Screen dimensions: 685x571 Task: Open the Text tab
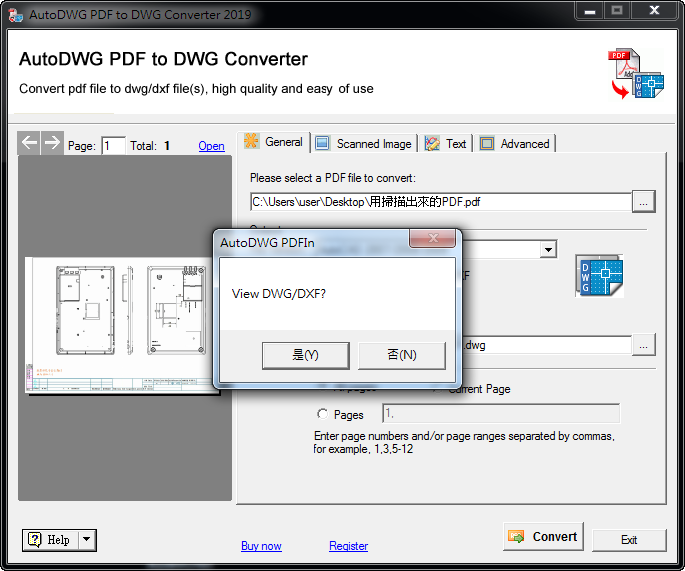click(x=446, y=143)
